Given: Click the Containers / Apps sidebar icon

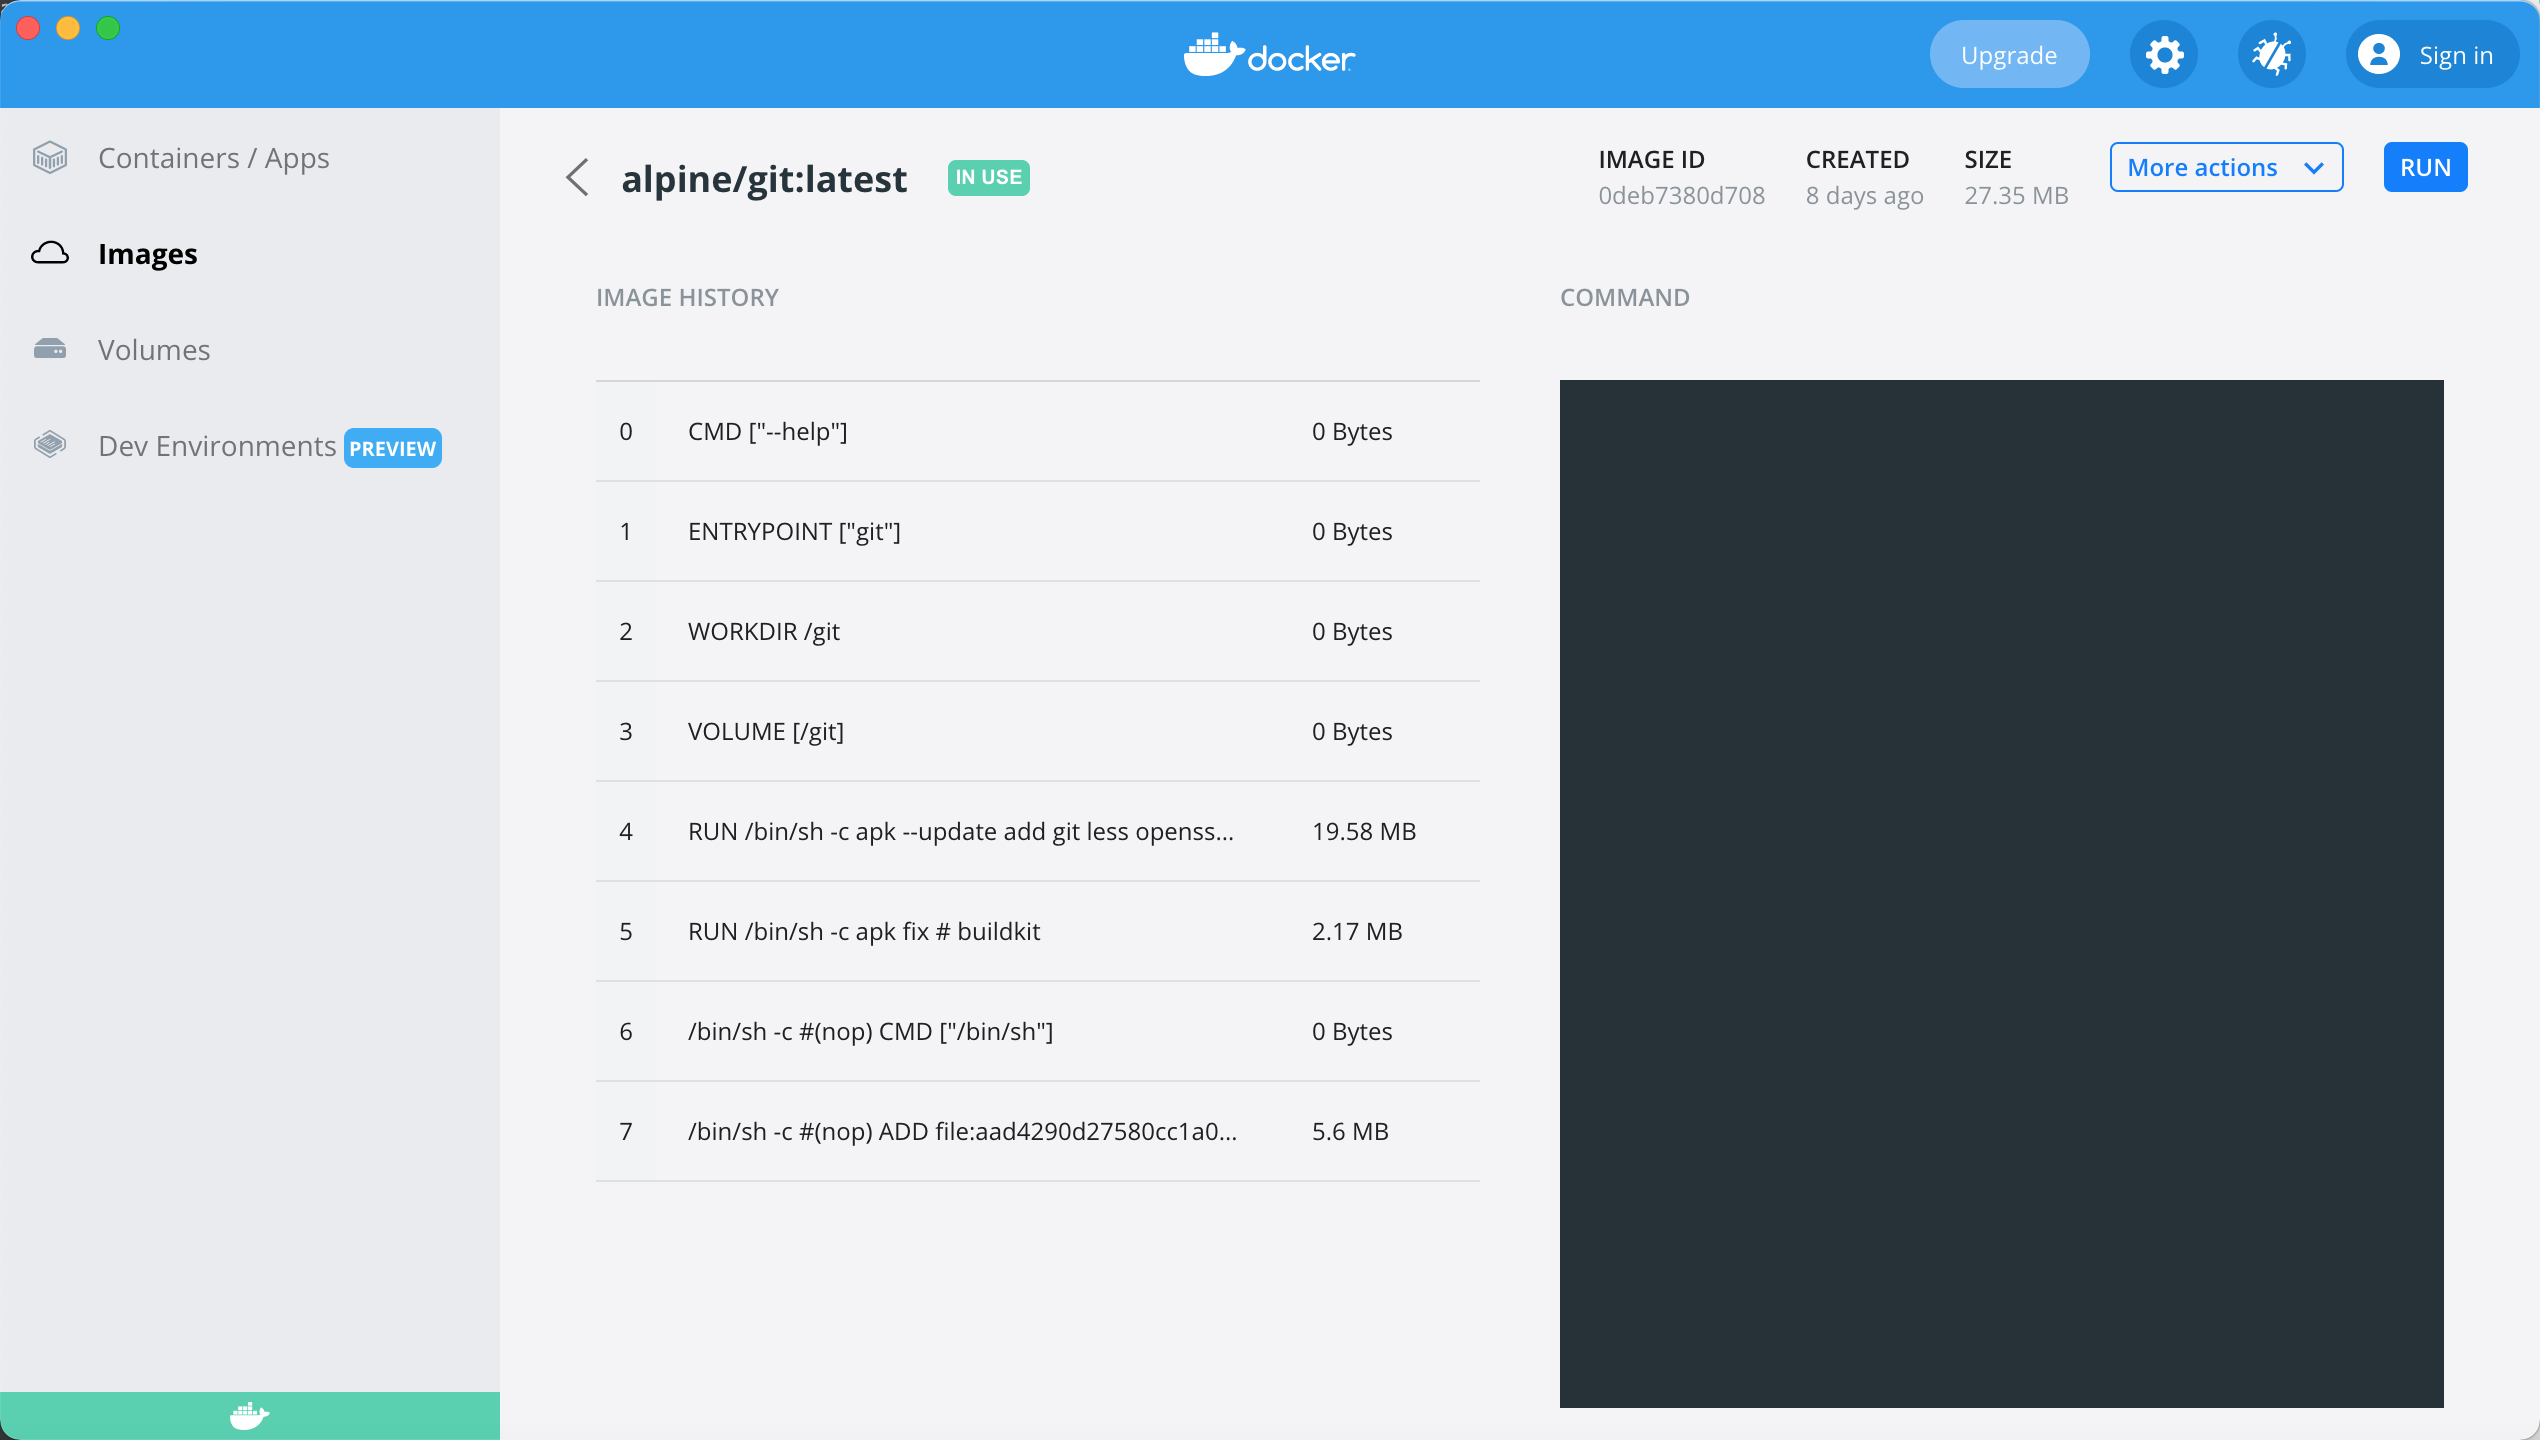Looking at the screenshot, I should coord(50,157).
